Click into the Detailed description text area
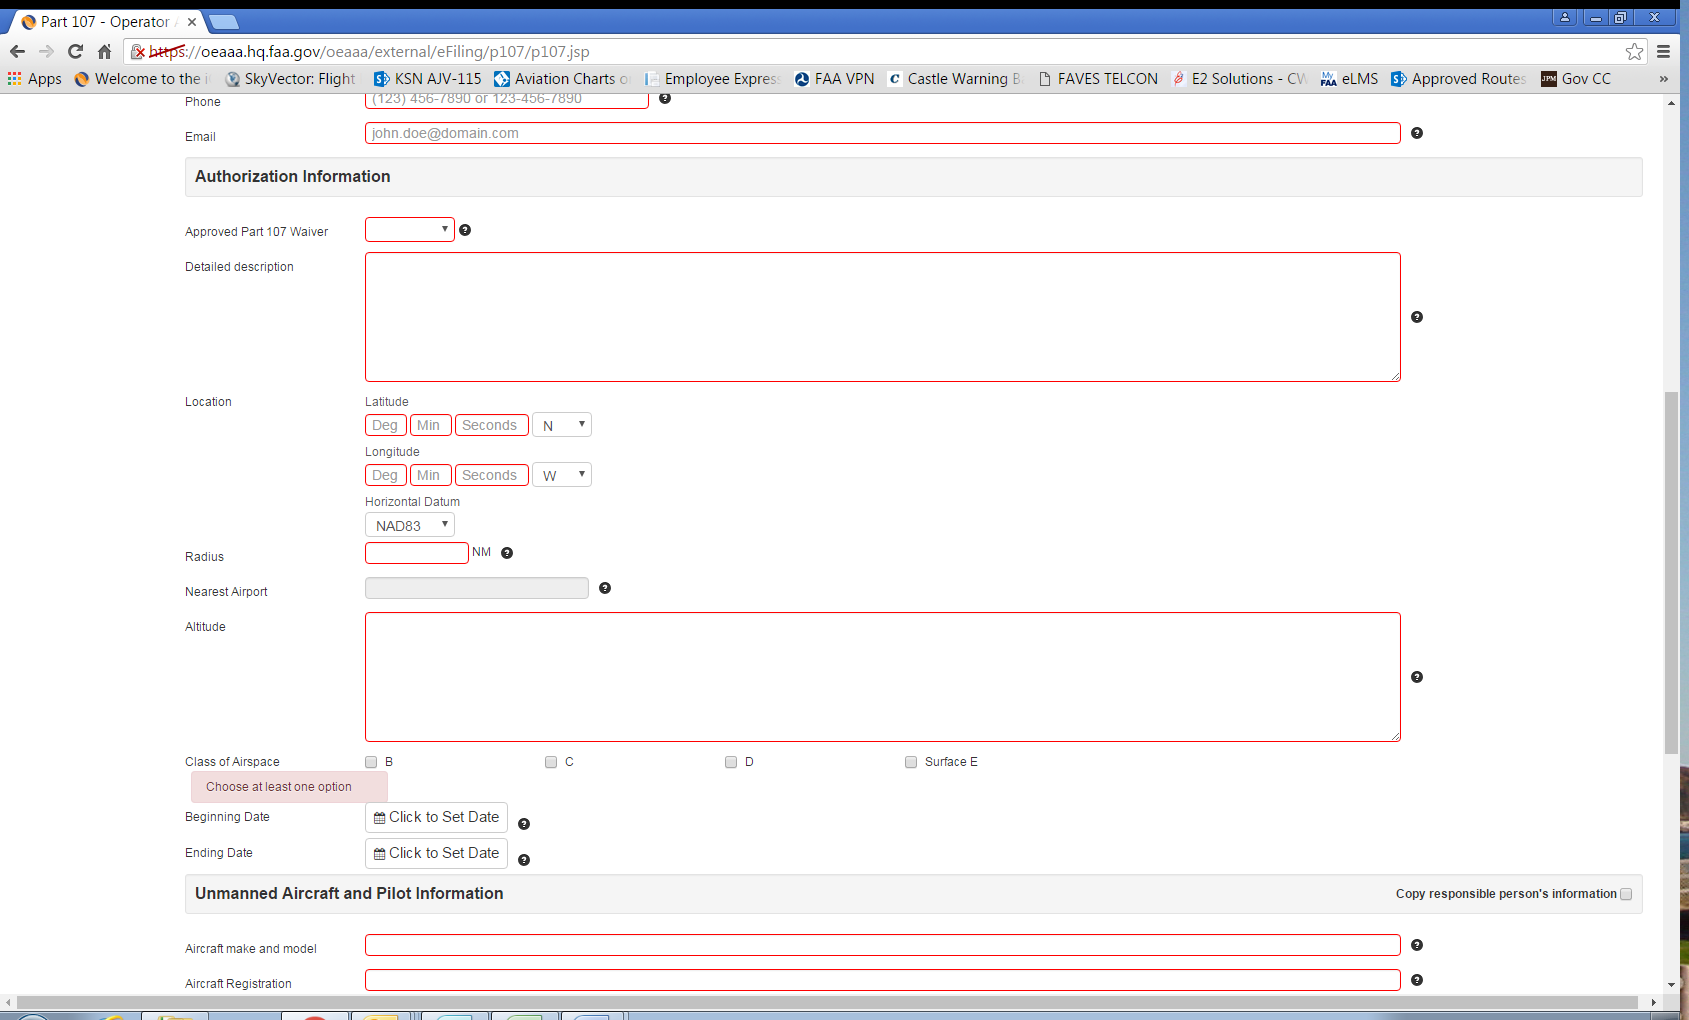1689x1020 pixels. (x=882, y=317)
